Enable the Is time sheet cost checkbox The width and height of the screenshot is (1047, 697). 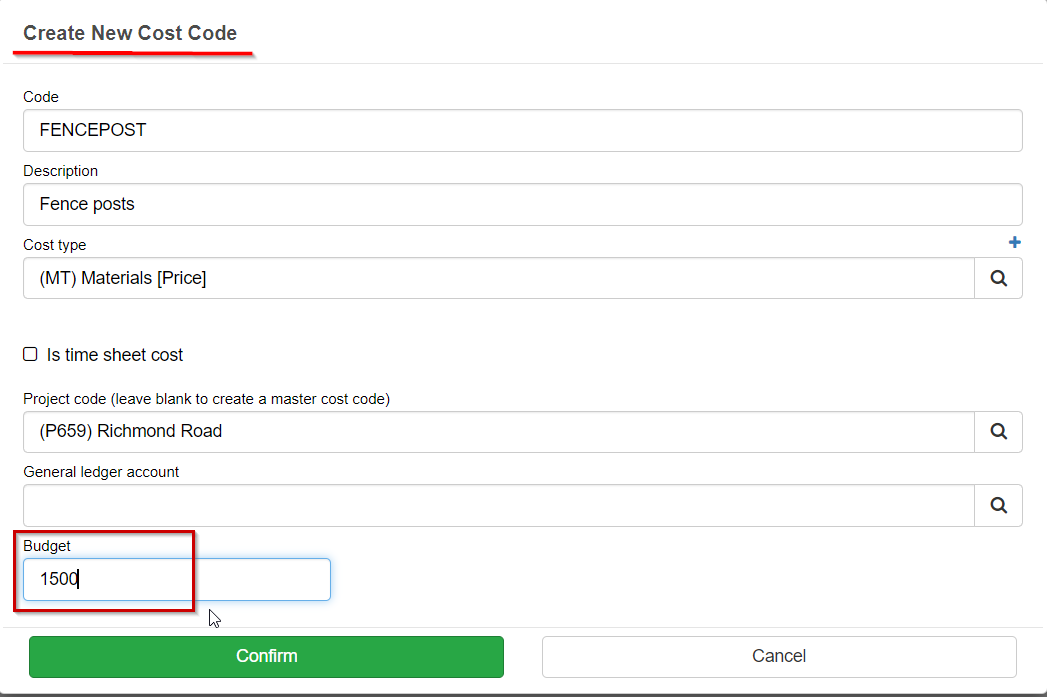(29, 353)
